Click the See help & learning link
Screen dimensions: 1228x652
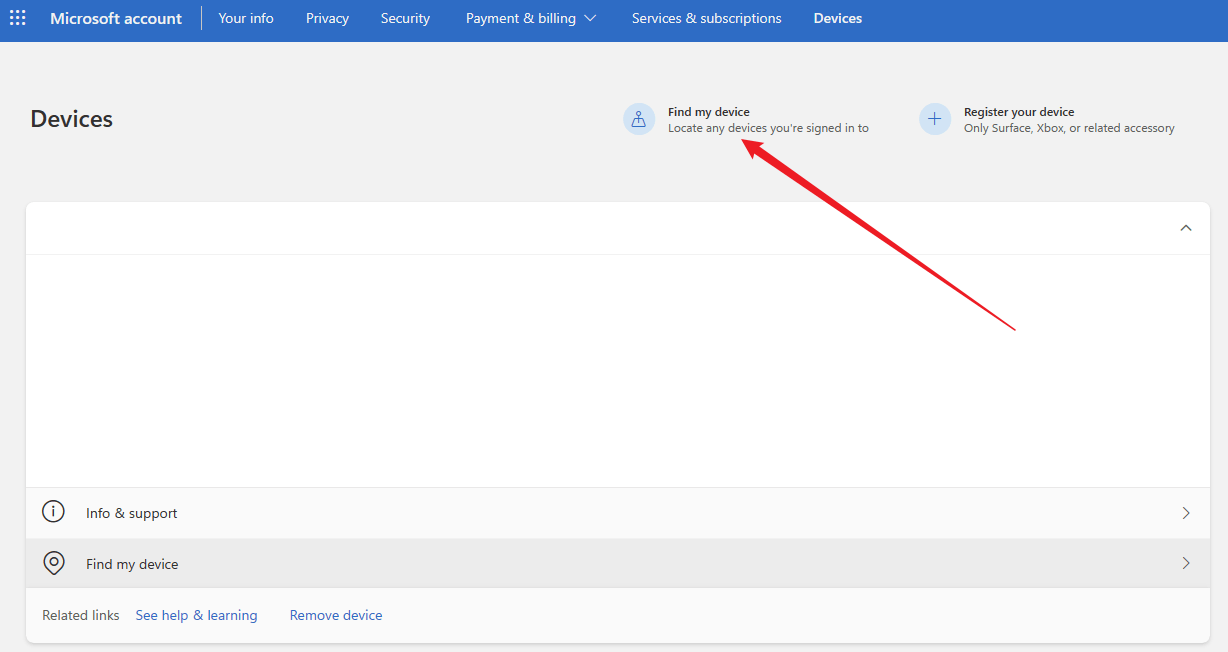[x=196, y=615]
